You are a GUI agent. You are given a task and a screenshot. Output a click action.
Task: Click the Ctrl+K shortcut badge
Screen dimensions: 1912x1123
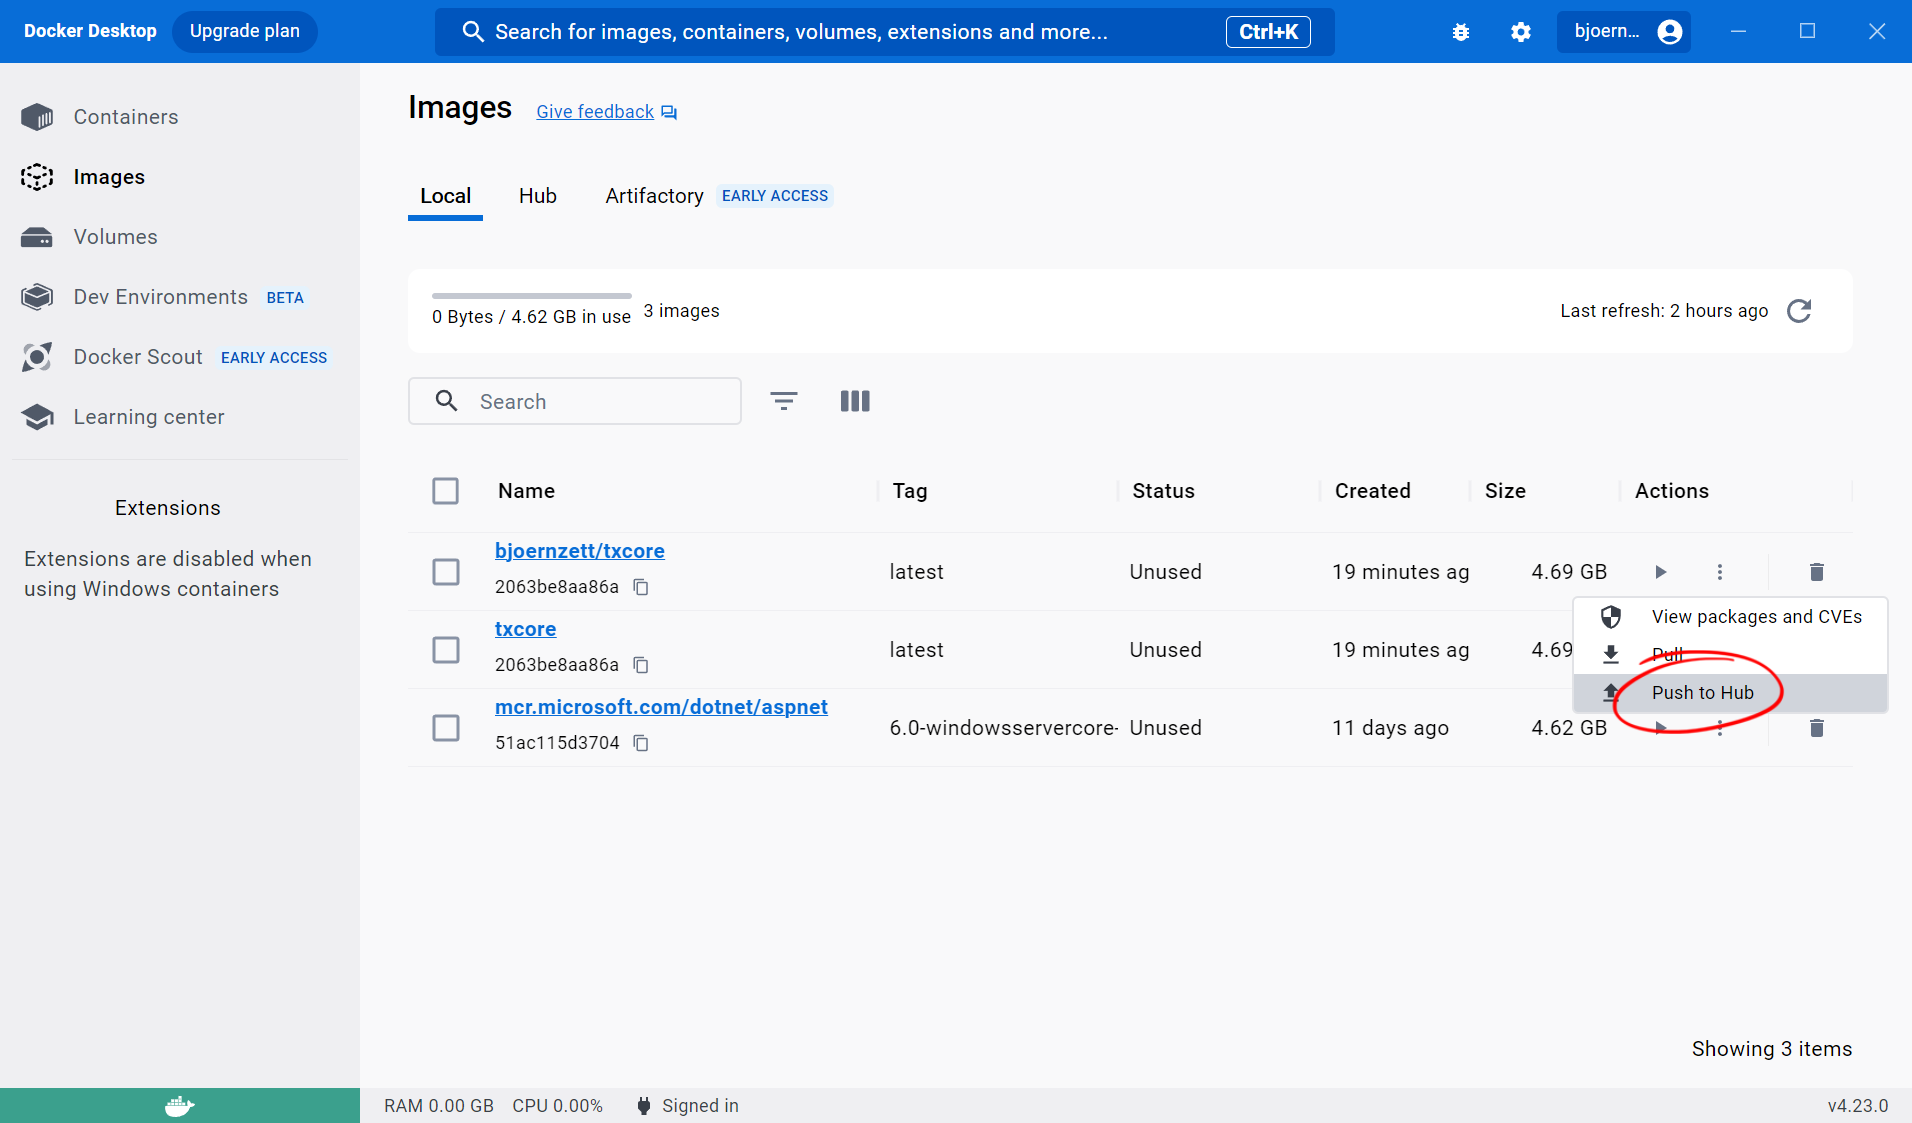(x=1268, y=32)
